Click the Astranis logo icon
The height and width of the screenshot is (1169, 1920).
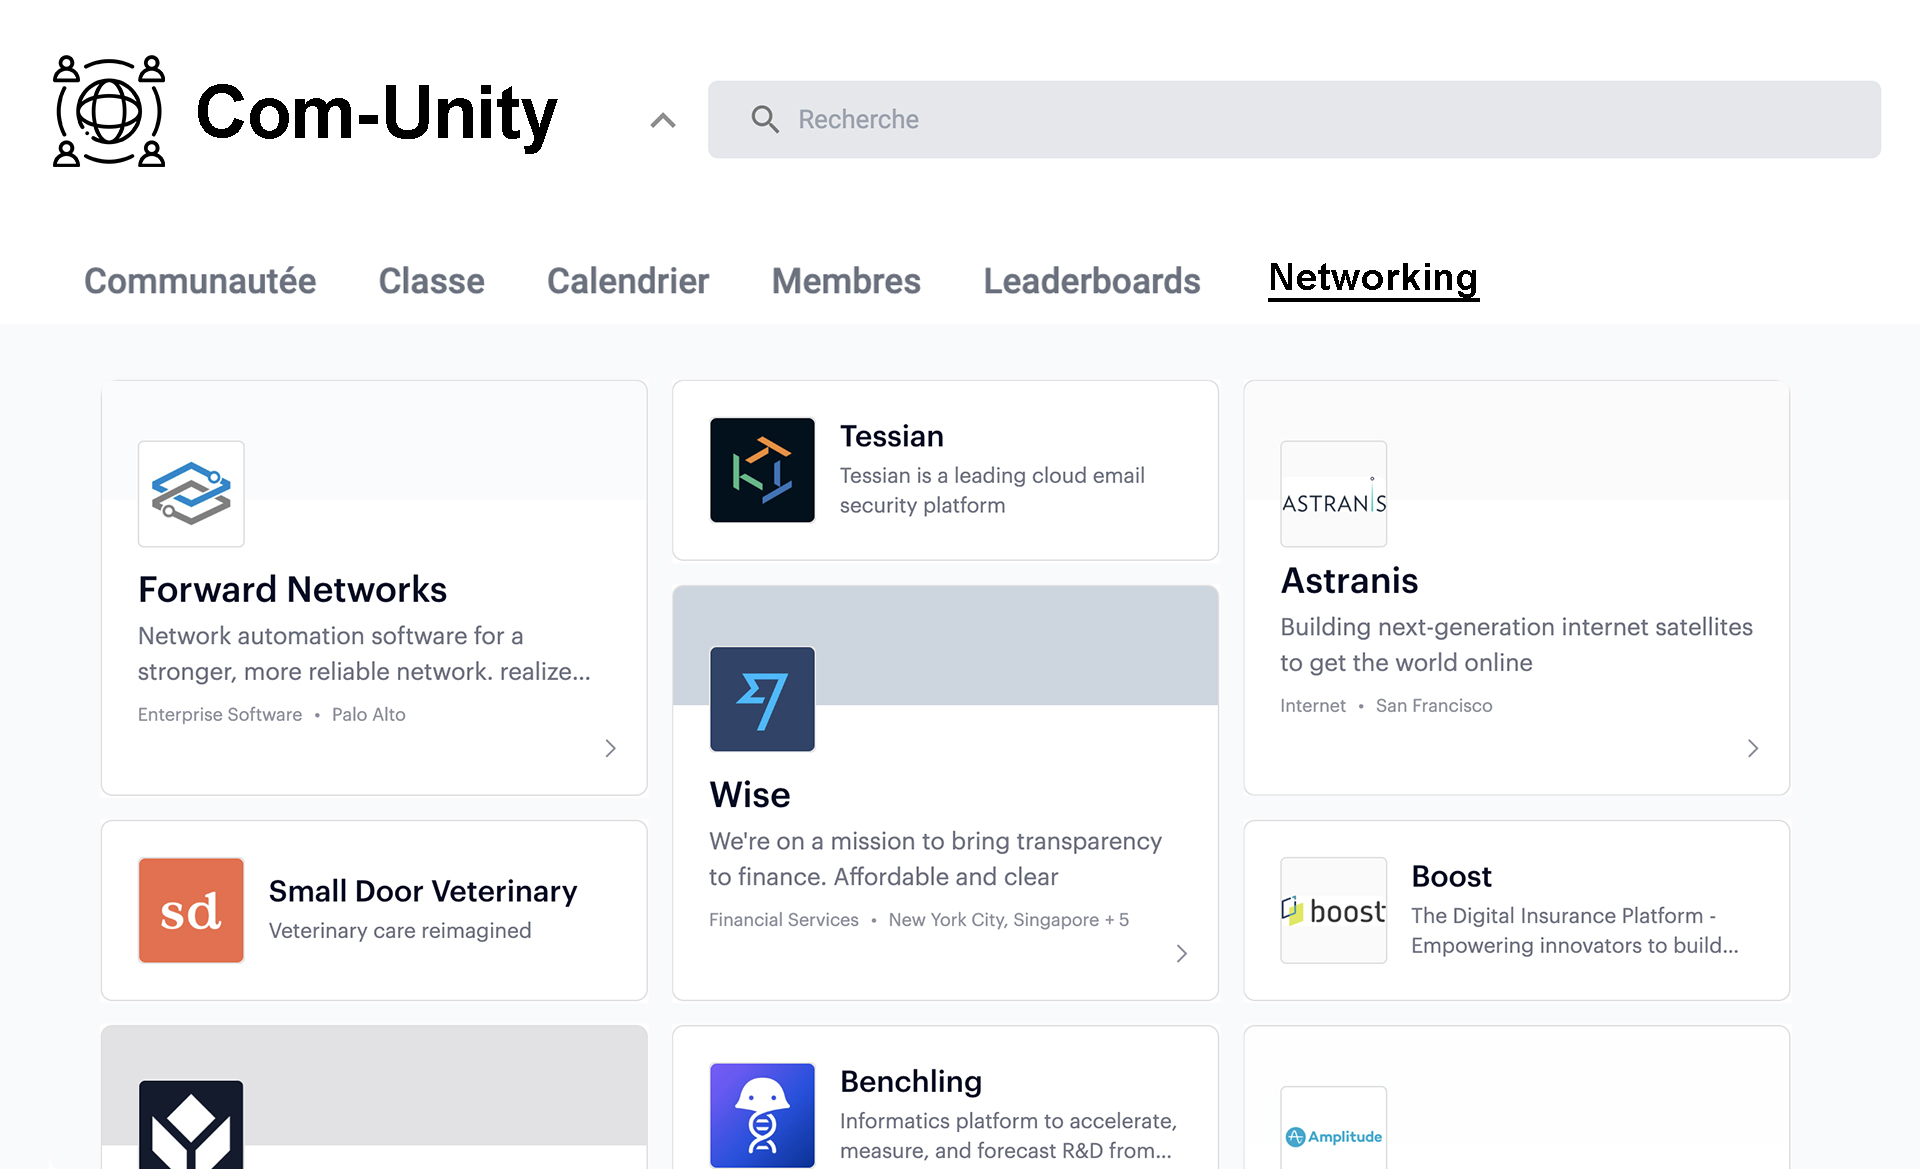[x=1333, y=494]
